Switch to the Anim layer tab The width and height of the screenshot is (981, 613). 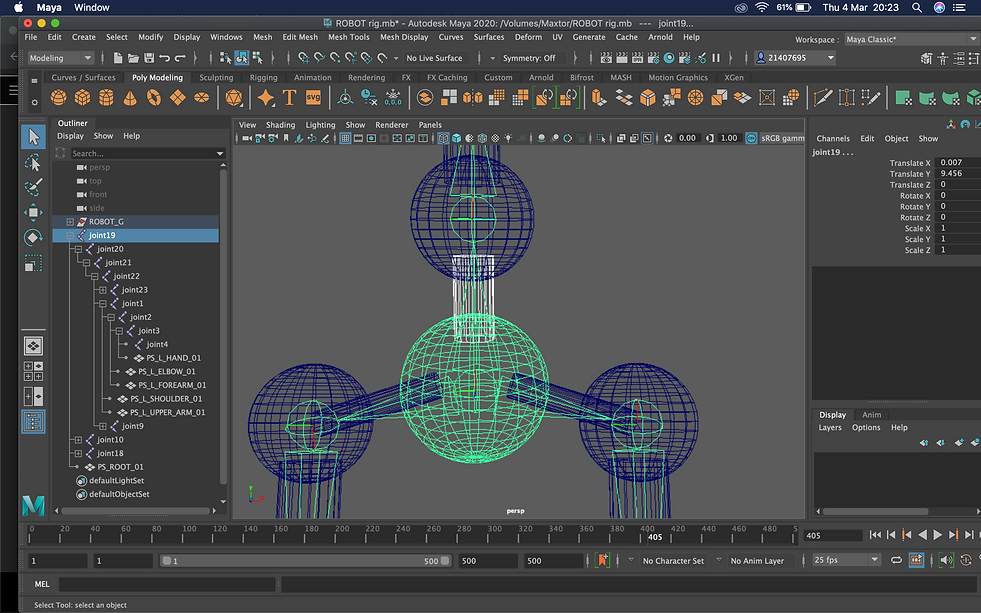[x=871, y=415]
